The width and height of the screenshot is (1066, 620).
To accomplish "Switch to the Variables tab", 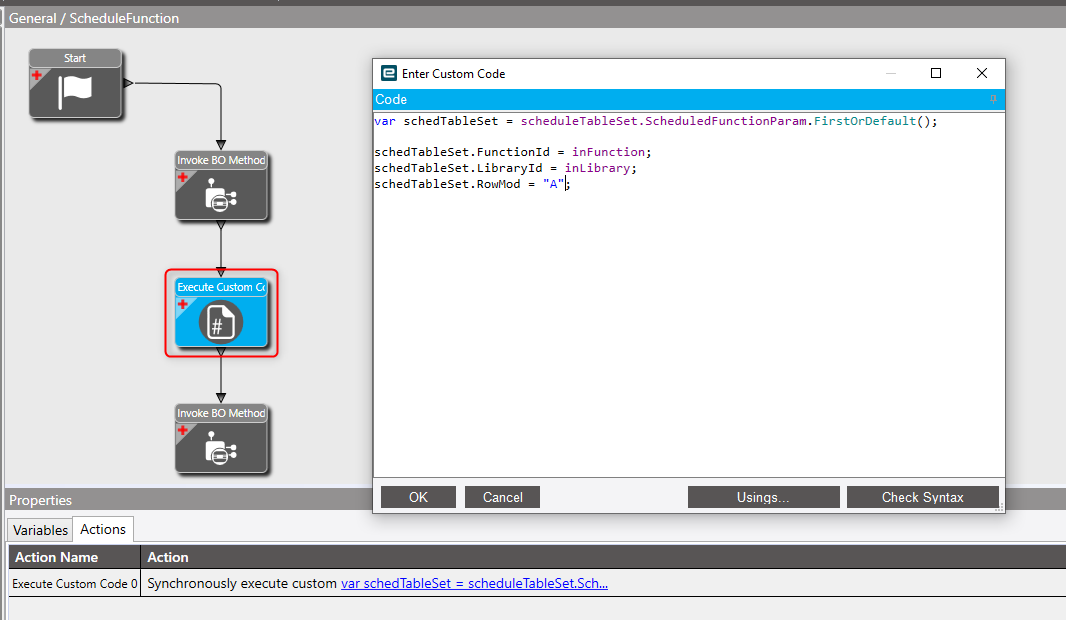I will point(40,530).
